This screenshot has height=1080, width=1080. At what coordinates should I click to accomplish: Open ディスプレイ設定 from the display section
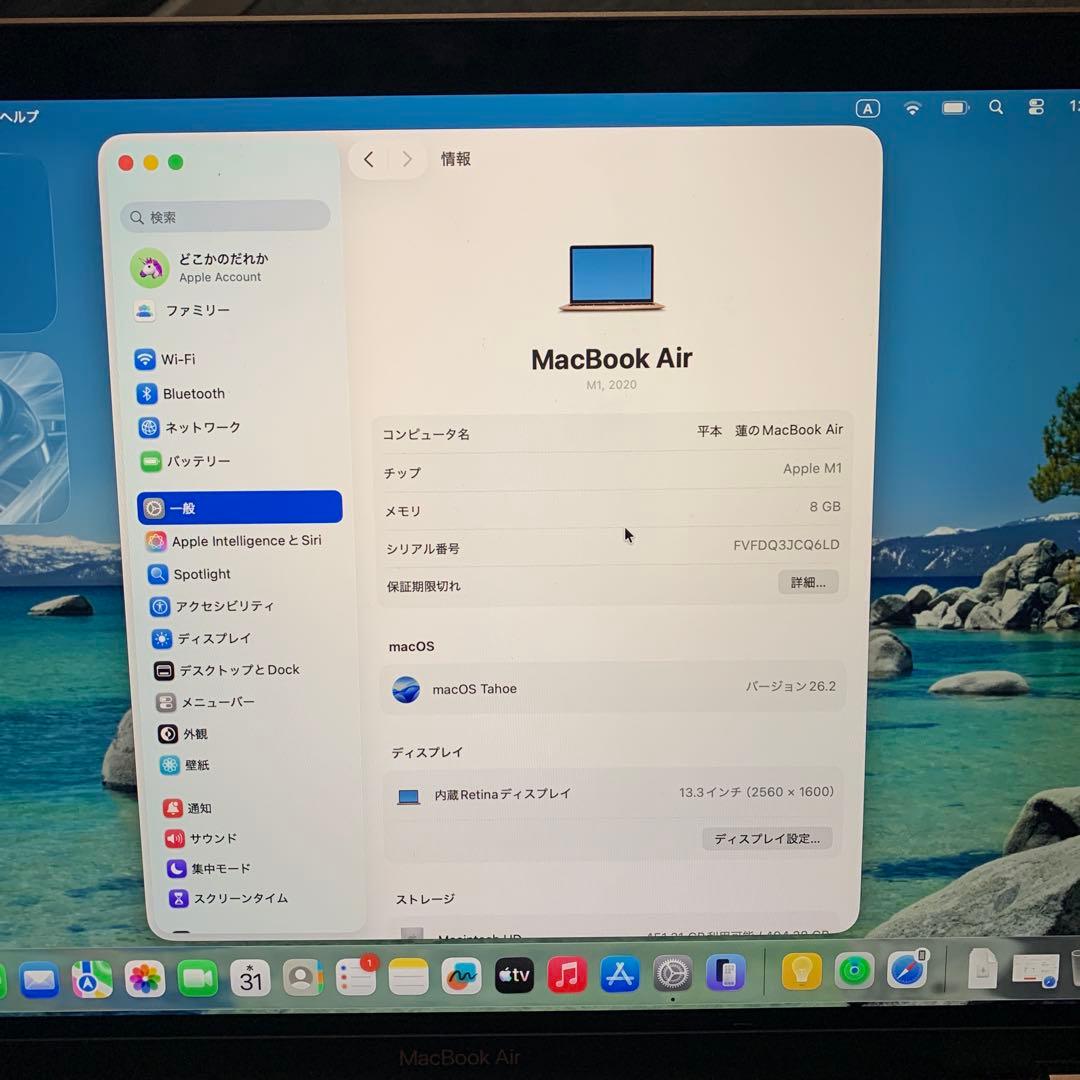[766, 838]
